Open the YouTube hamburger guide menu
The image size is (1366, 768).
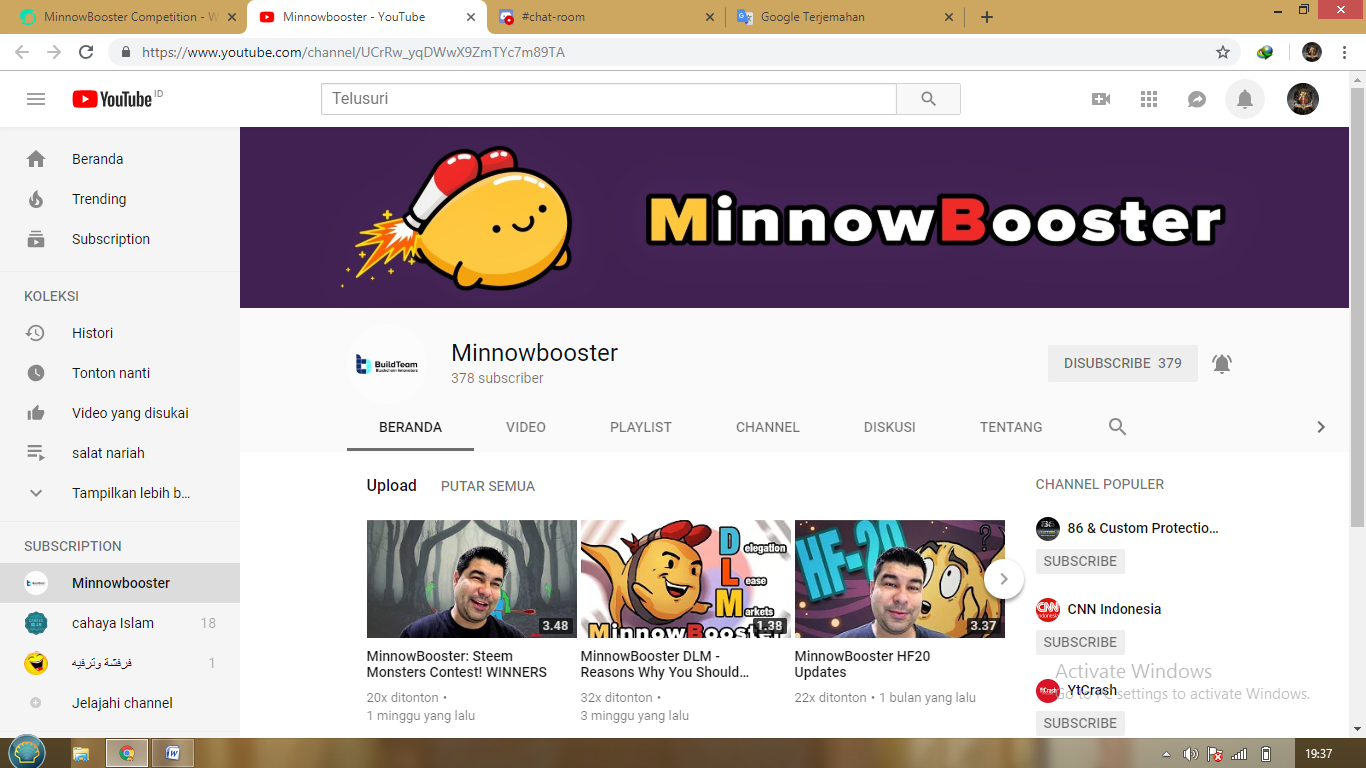pyautogui.click(x=36, y=99)
